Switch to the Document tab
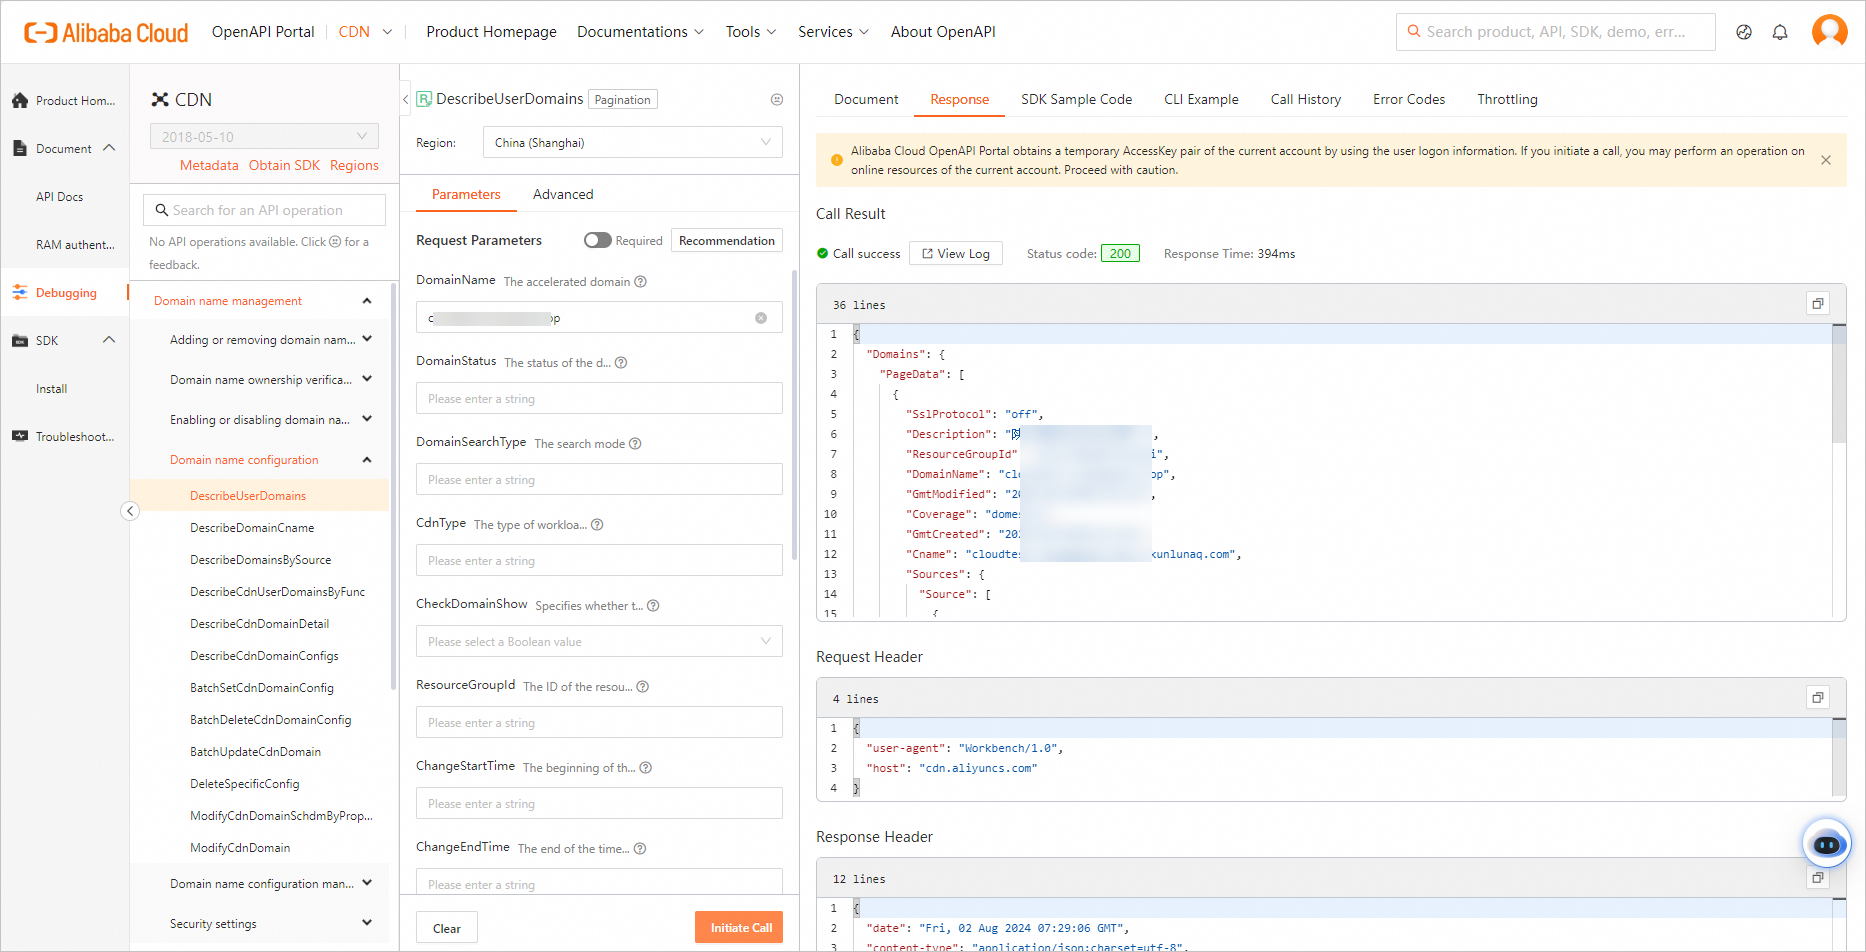Viewport: 1866px width, 952px height. (866, 99)
